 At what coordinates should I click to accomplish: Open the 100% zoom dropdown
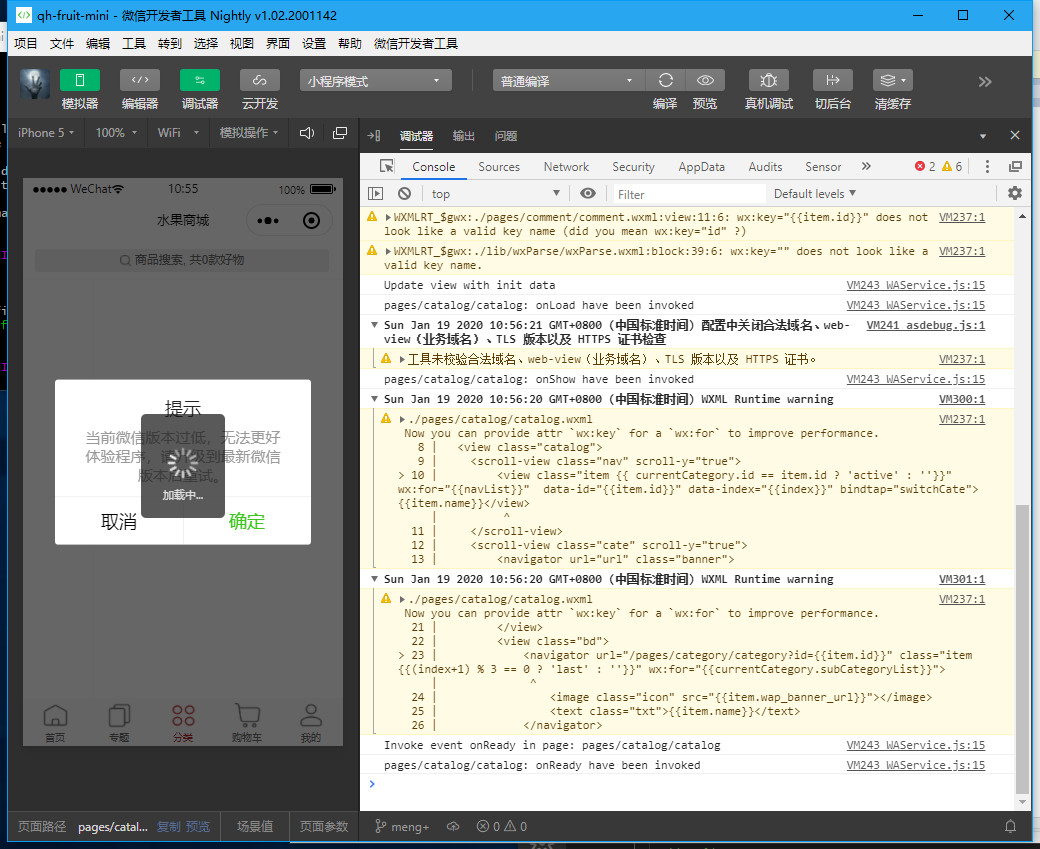(x=116, y=133)
